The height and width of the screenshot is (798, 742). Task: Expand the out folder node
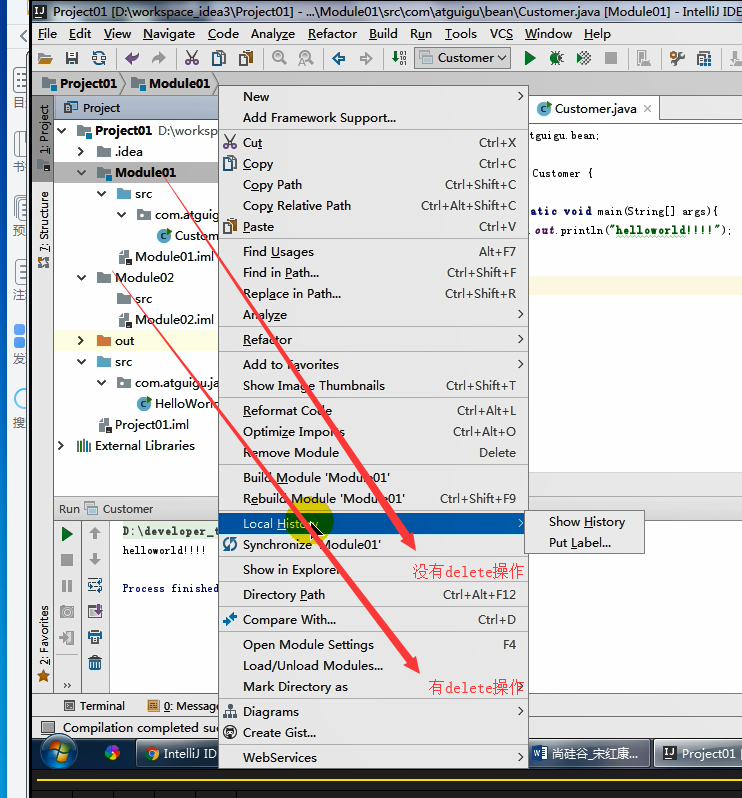pos(81,340)
